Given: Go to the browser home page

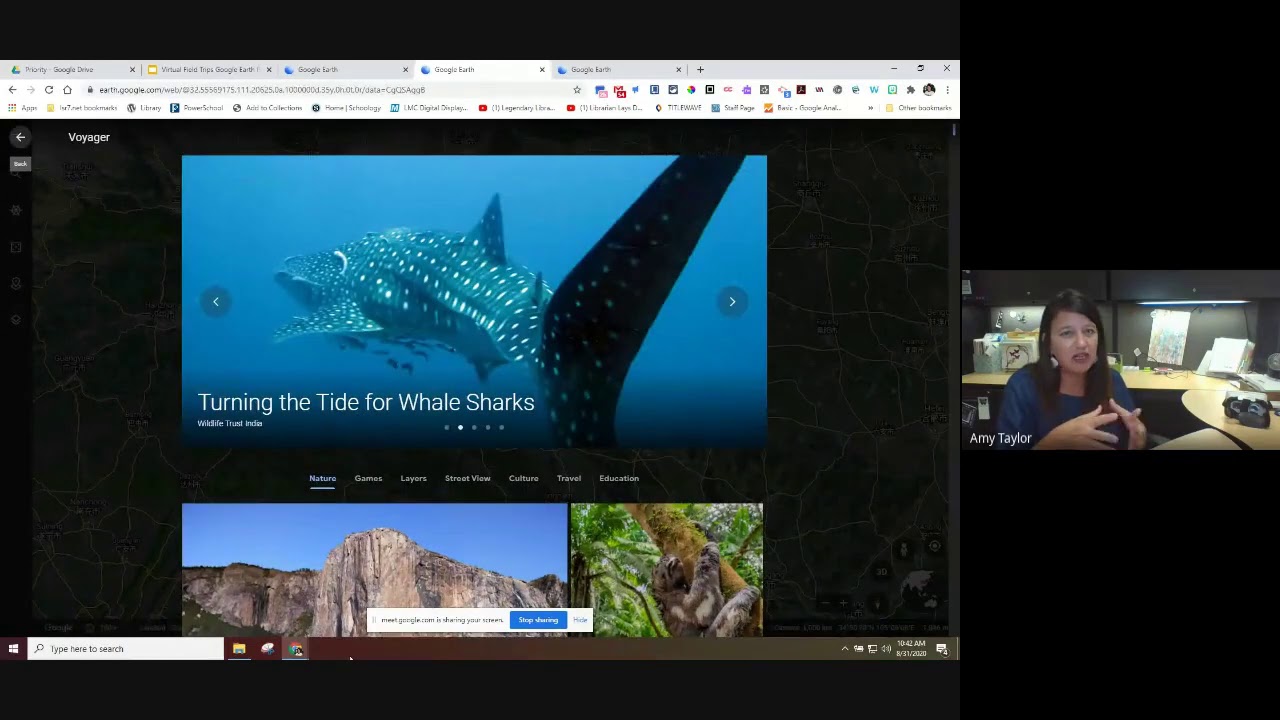Looking at the screenshot, I should click(x=67, y=90).
